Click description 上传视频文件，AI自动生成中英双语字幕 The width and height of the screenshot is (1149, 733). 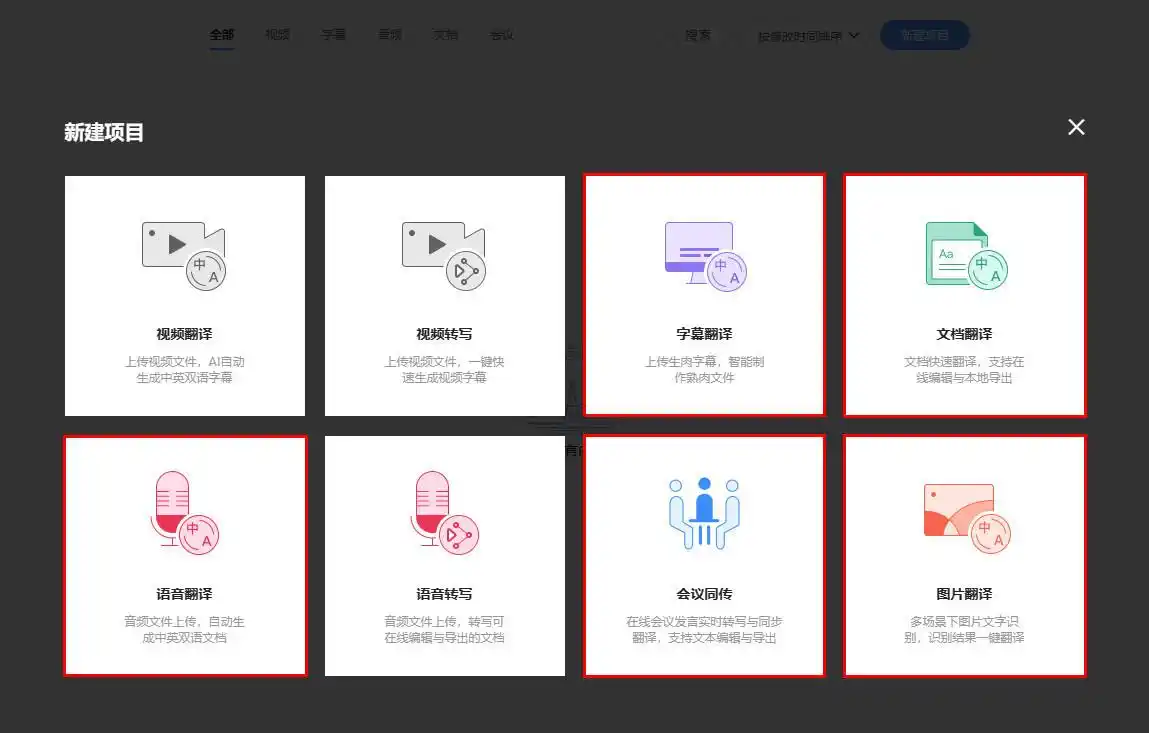click(x=184, y=369)
